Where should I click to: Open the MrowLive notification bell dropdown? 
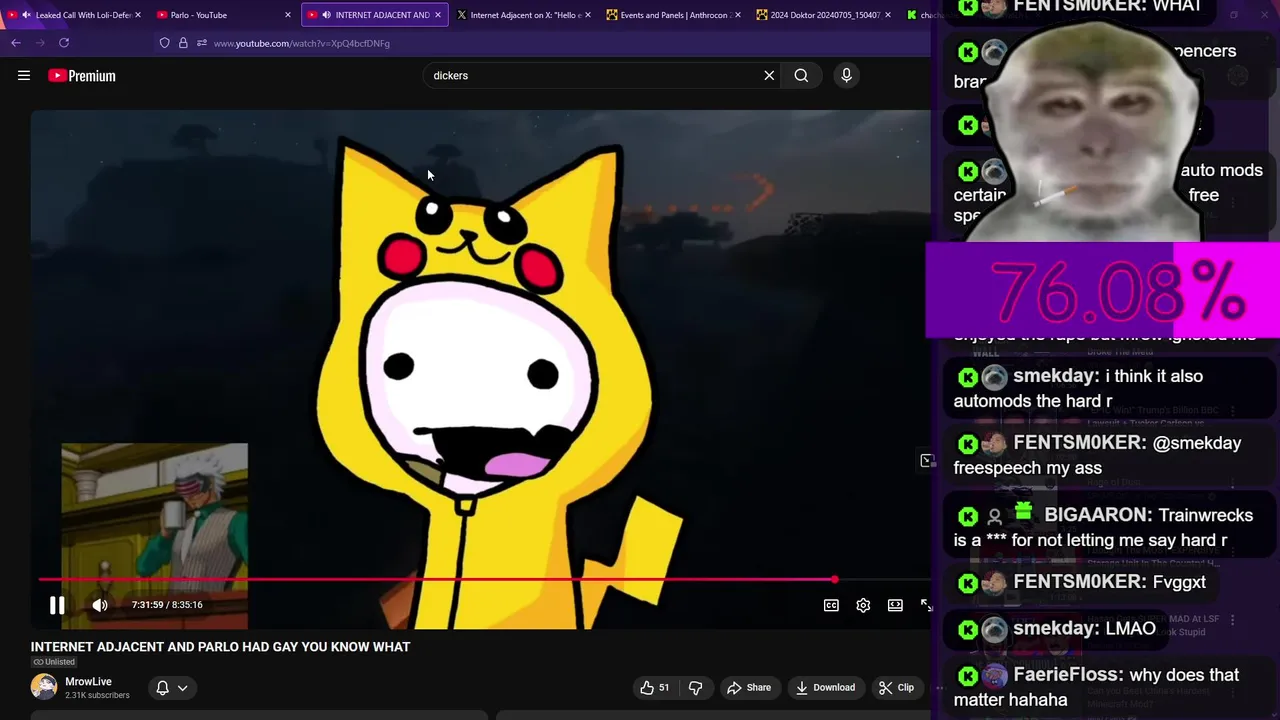pyautogui.click(x=172, y=687)
